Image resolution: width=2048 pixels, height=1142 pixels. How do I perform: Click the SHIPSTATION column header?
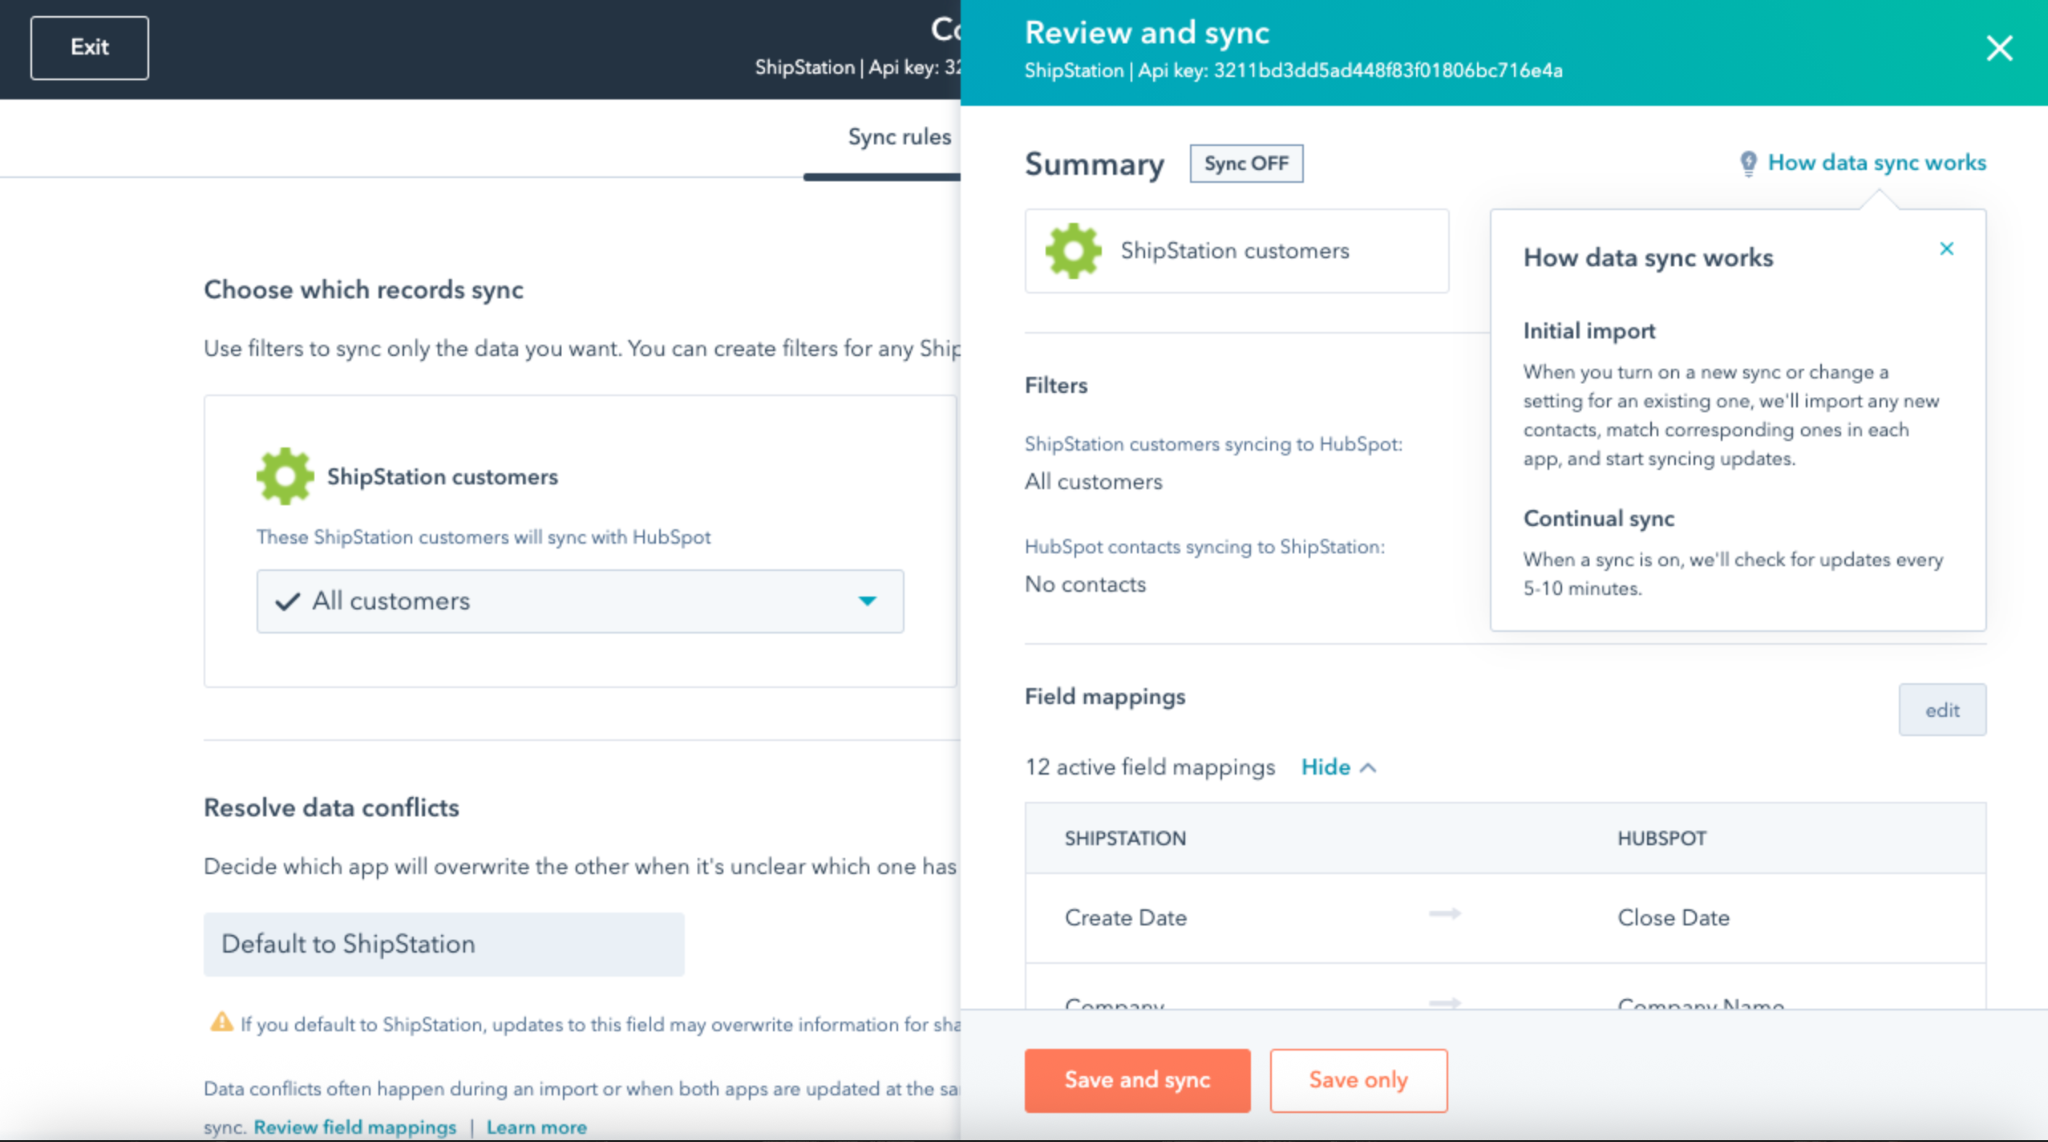(x=1125, y=838)
